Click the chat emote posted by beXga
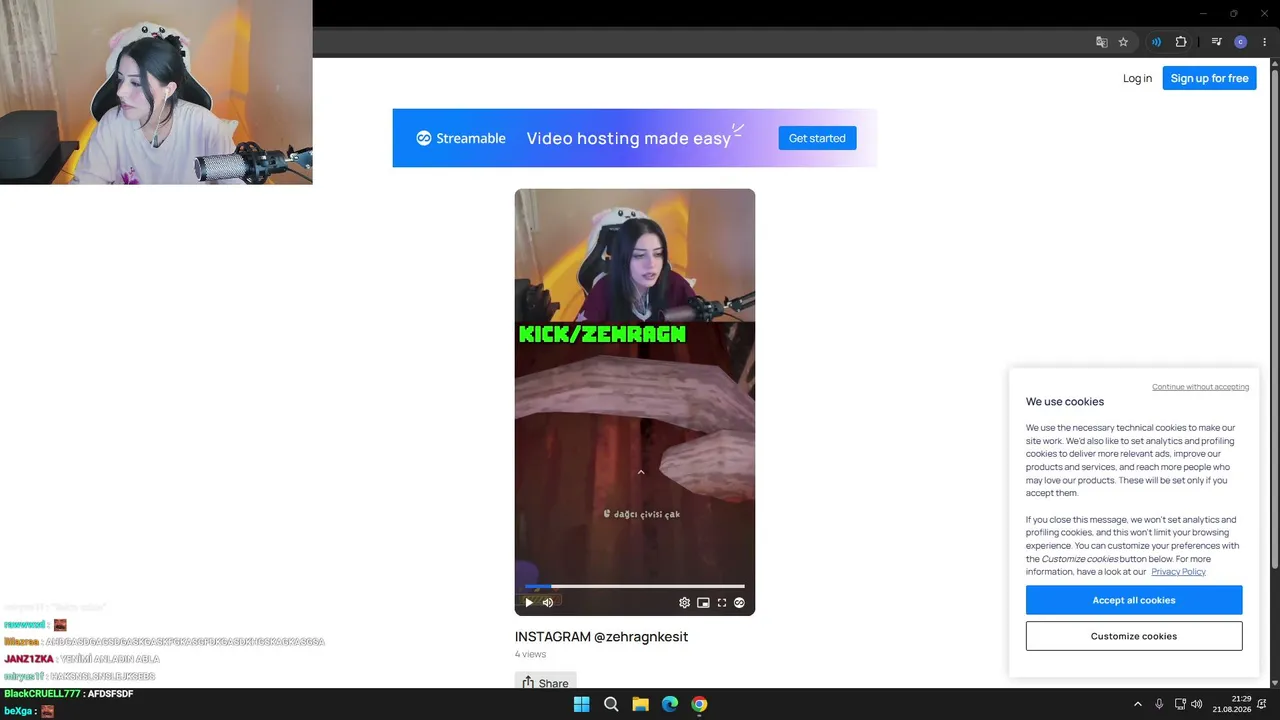The image size is (1280, 720). (47, 711)
